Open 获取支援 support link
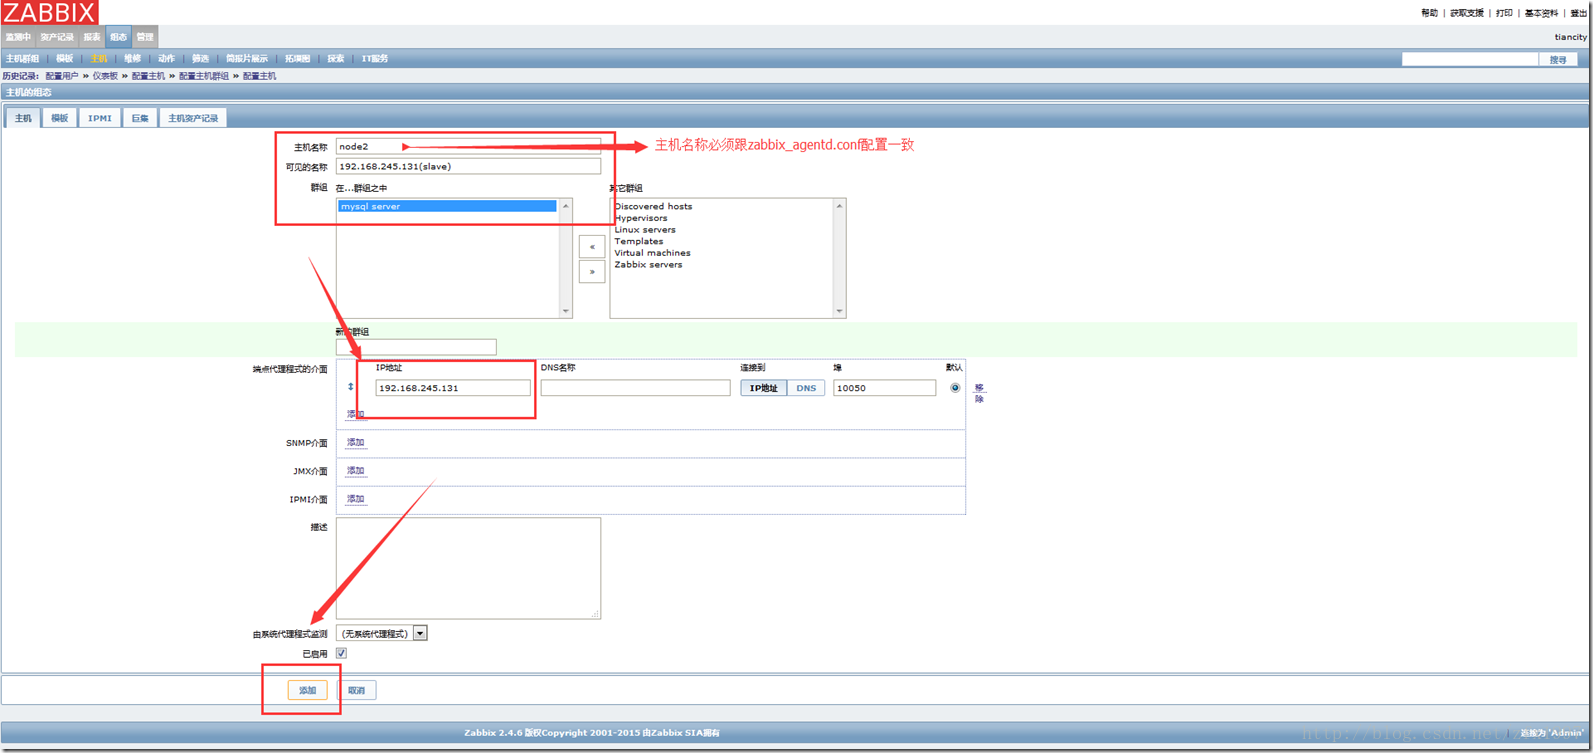Screen dimensions: 1593x753 pyautogui.click(x=1467, y=13)
